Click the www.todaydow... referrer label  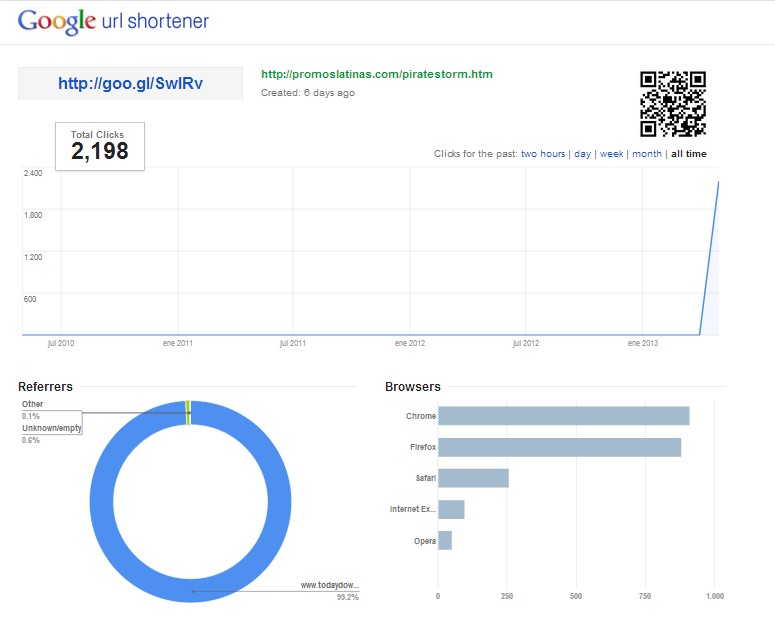329,585
